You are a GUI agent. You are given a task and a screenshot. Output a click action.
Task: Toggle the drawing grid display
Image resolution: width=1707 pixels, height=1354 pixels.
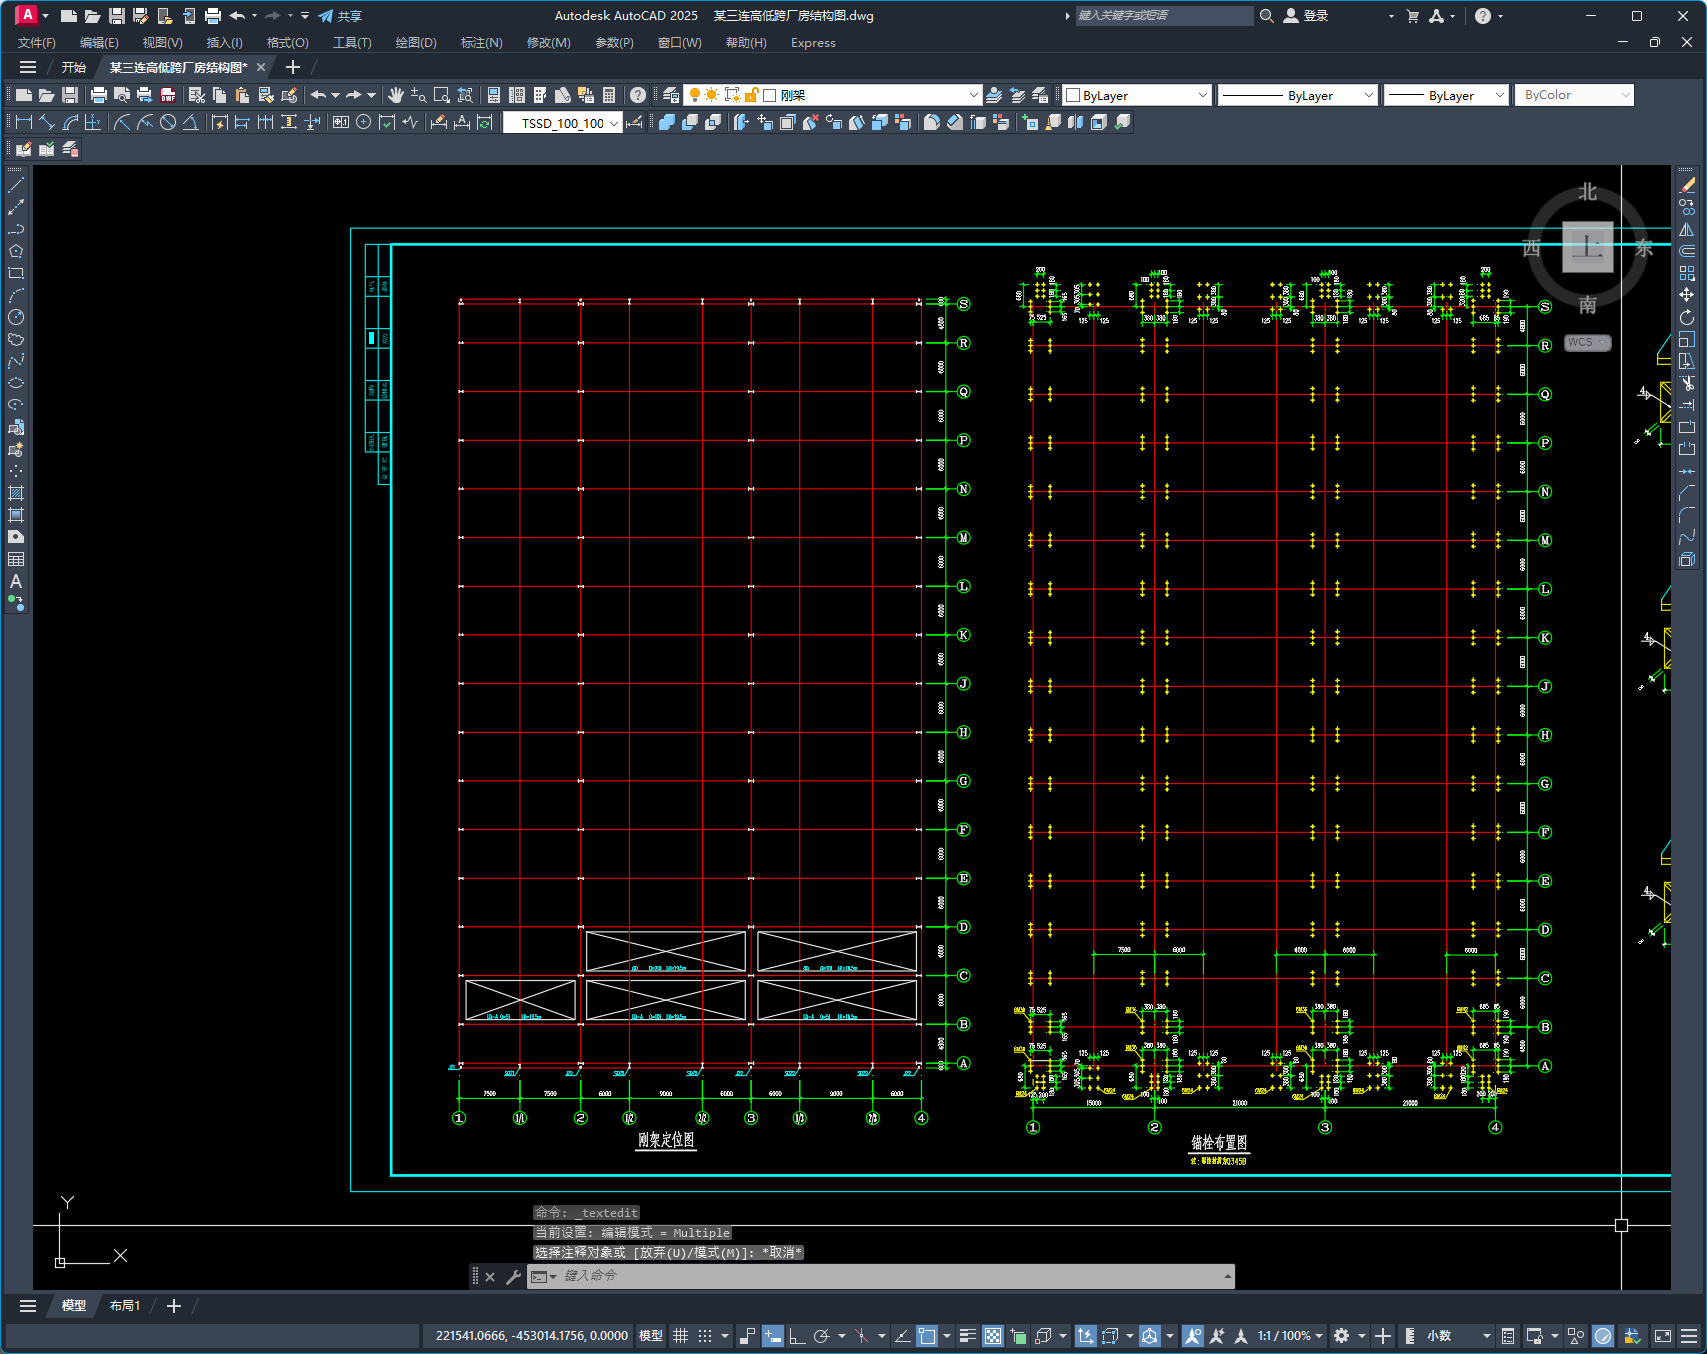(x=681, y=1336)
